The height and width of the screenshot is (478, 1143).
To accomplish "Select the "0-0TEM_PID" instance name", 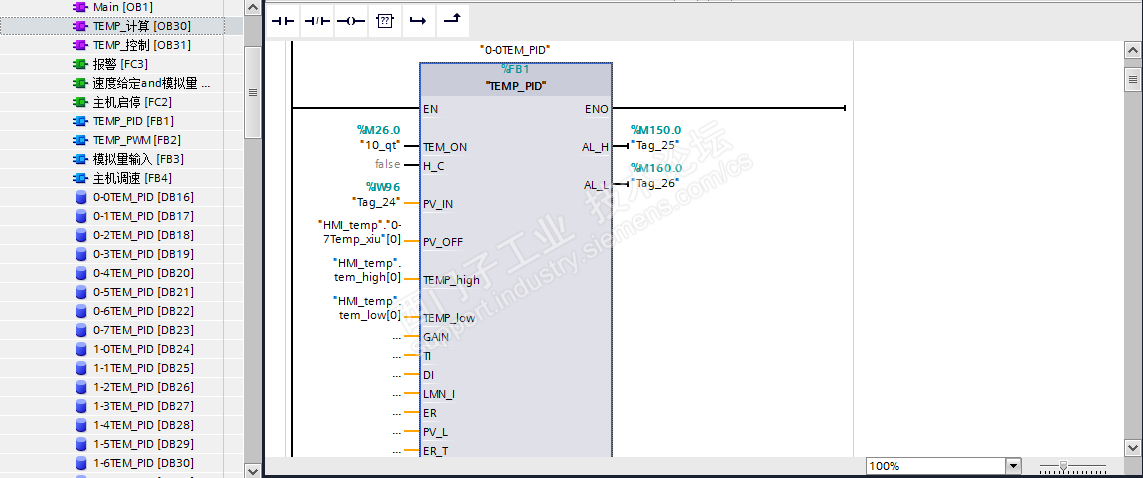I will [515, 50].
